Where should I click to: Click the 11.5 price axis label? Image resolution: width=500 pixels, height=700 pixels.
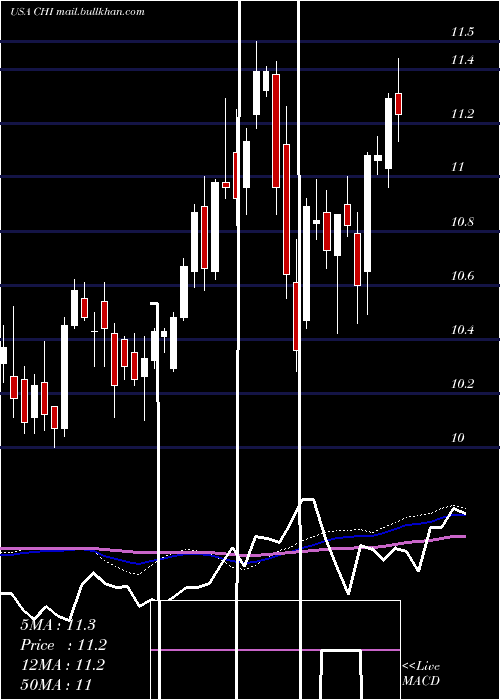462,32
